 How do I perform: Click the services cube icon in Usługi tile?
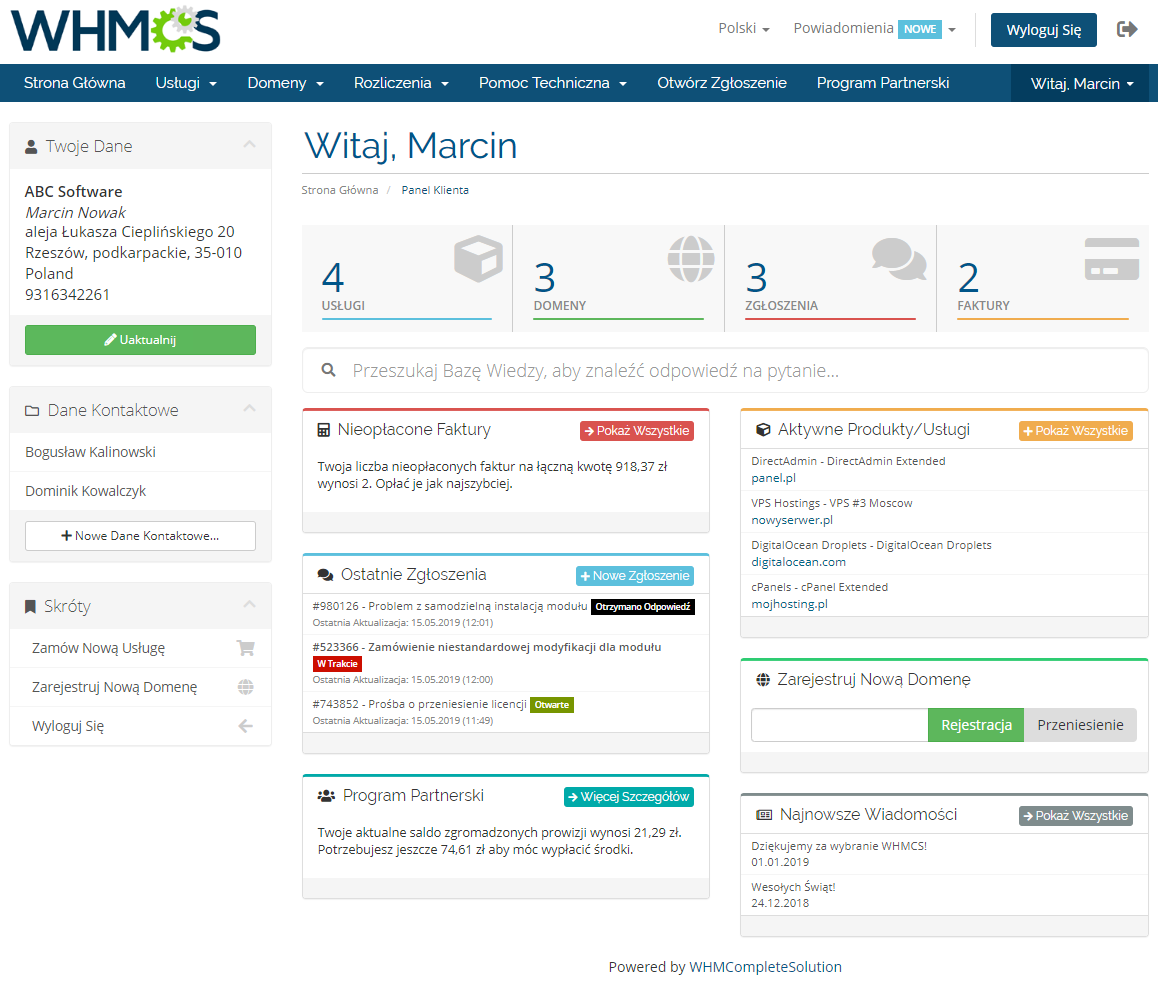click(x=479, y=258)
